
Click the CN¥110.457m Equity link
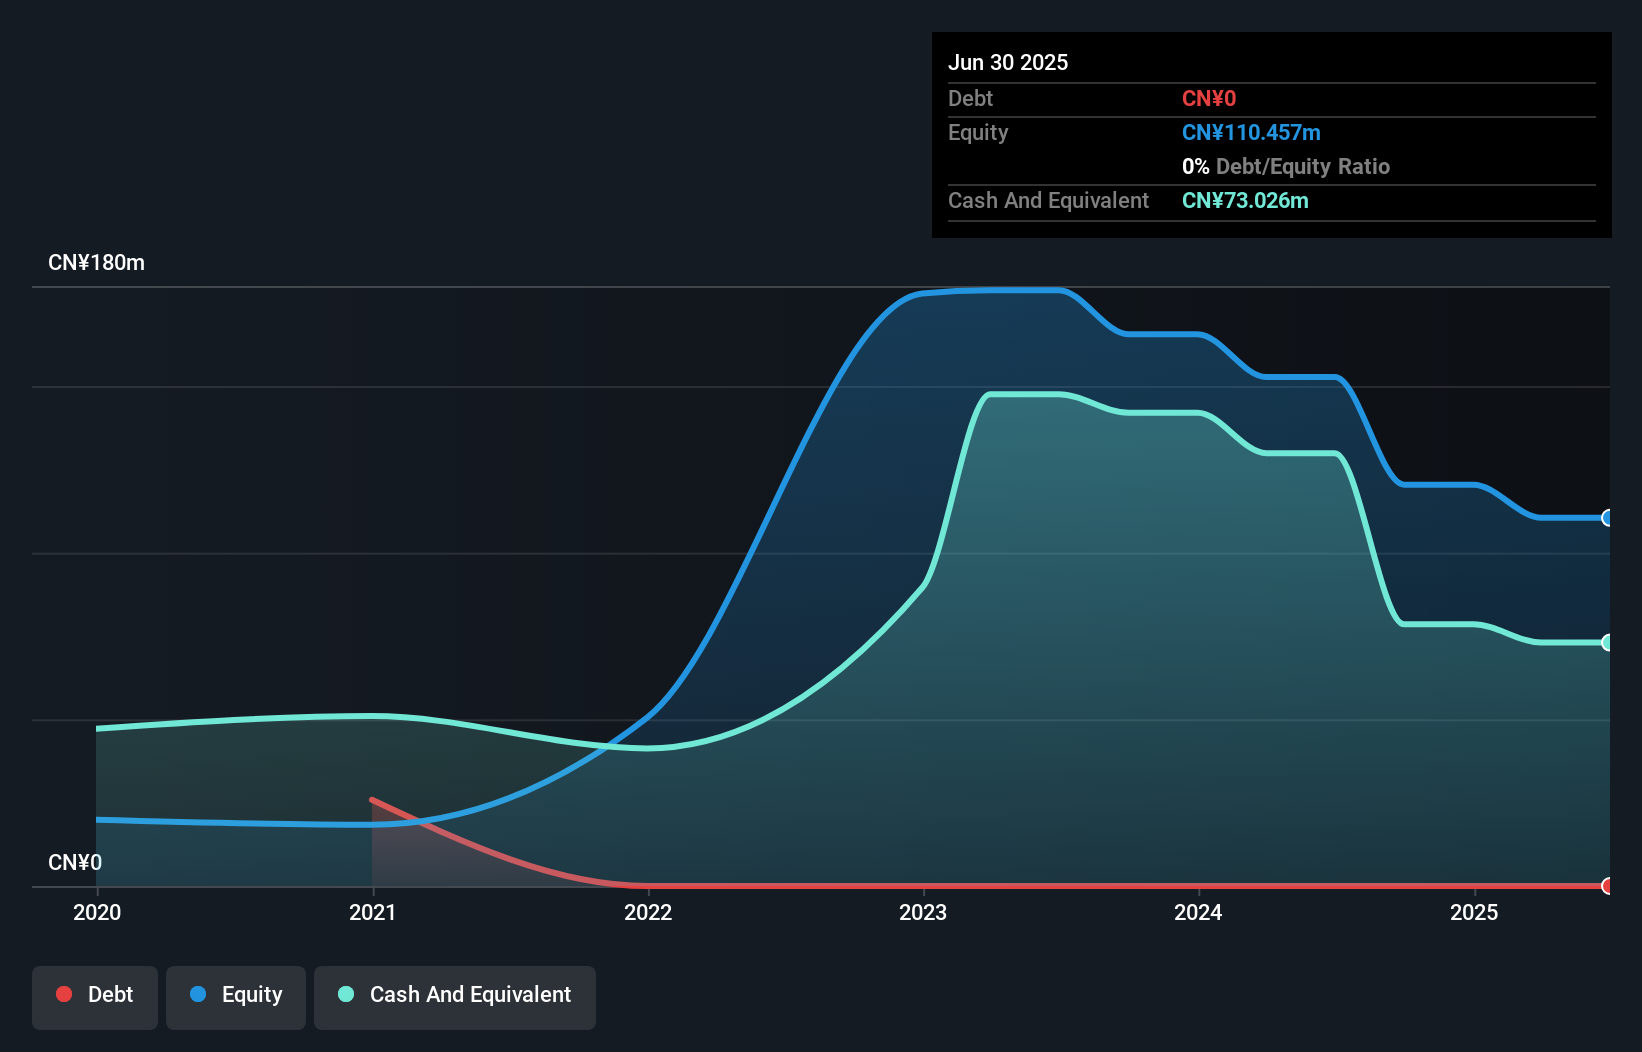pos(1251,132)
